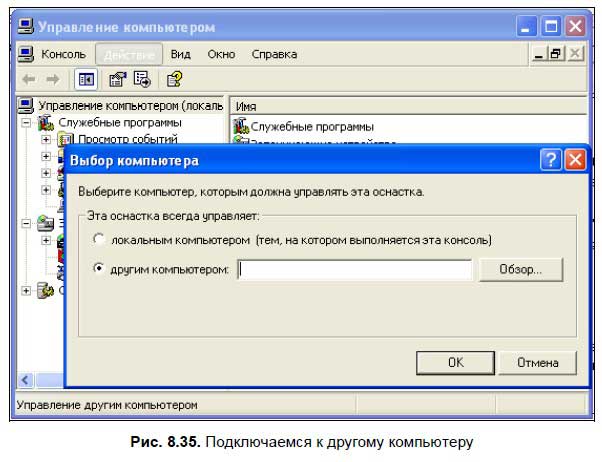Open the Справка menu
Viewport: 602px width, 462px height.
click(x=274, y=54)
